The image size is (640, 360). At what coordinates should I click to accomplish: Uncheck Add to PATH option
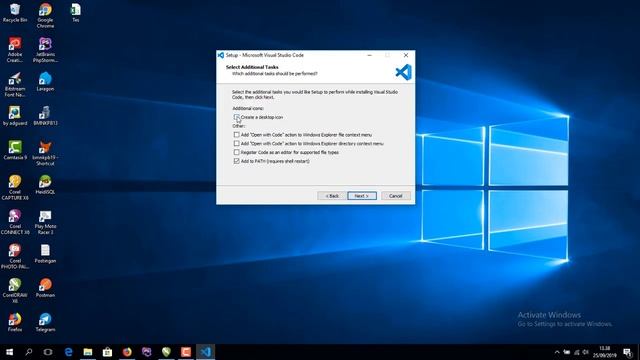point(237,161)
